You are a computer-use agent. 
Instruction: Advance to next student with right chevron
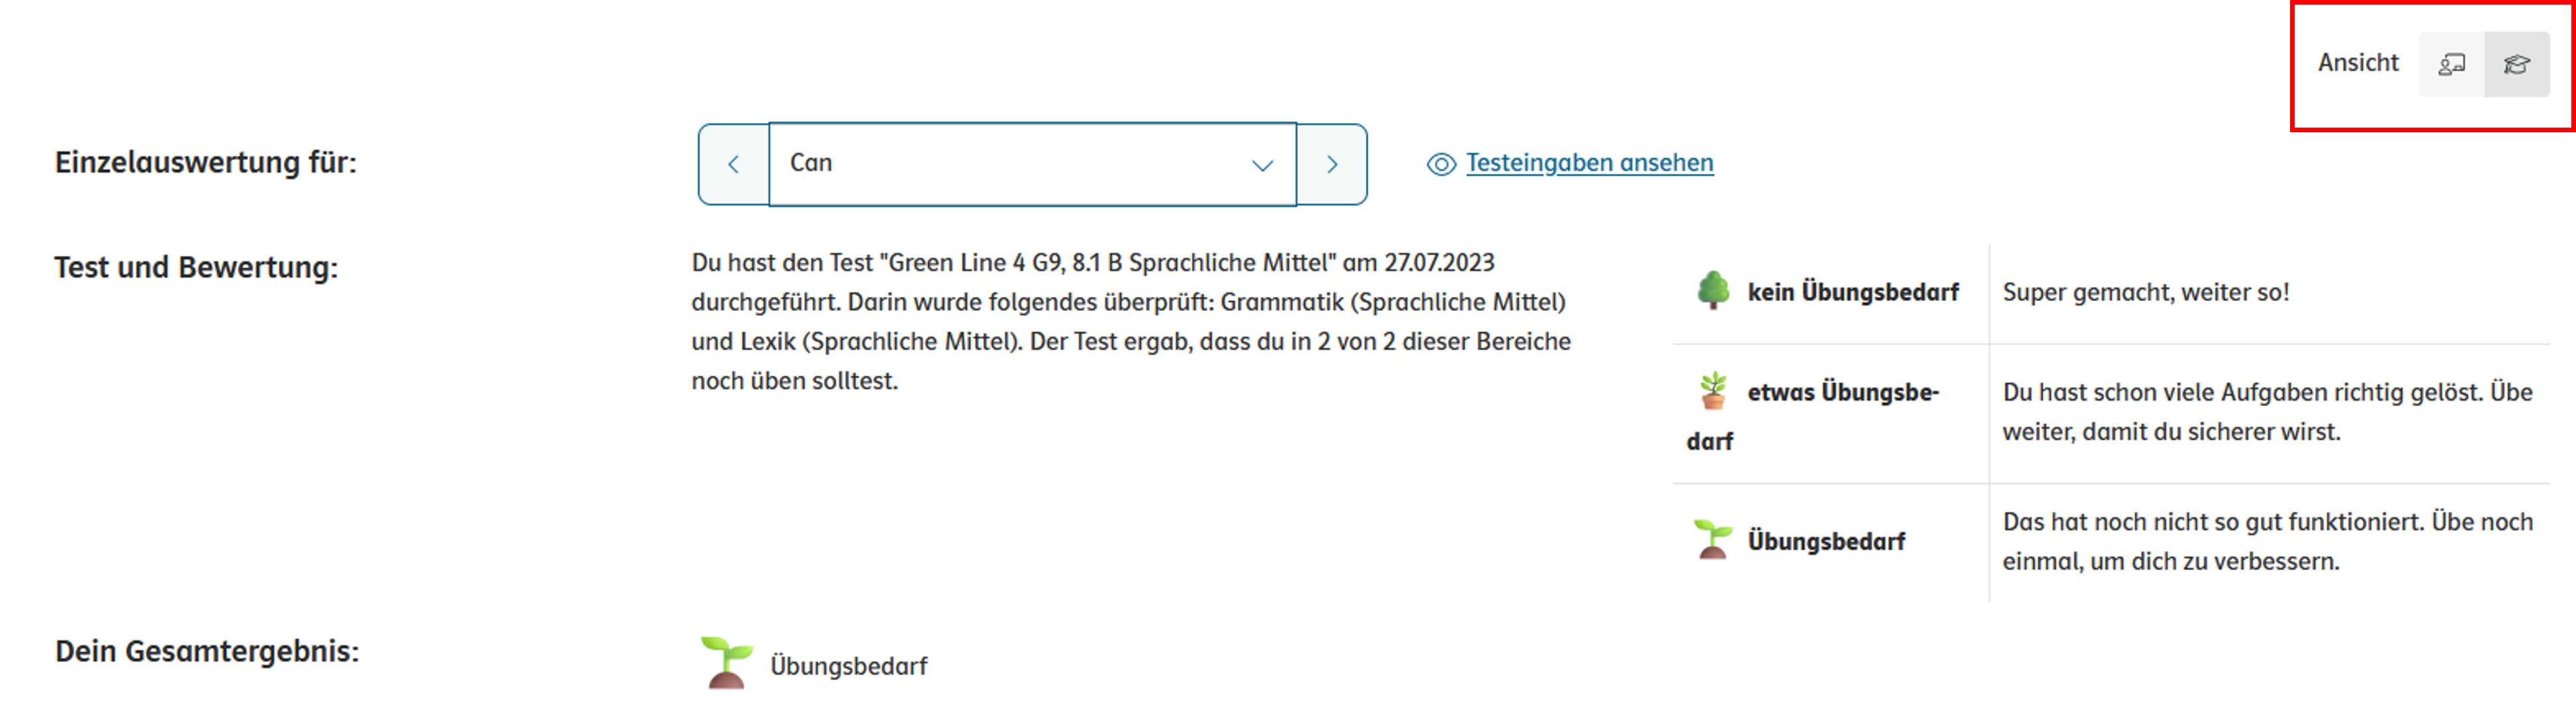click(x=1332, y=163)
